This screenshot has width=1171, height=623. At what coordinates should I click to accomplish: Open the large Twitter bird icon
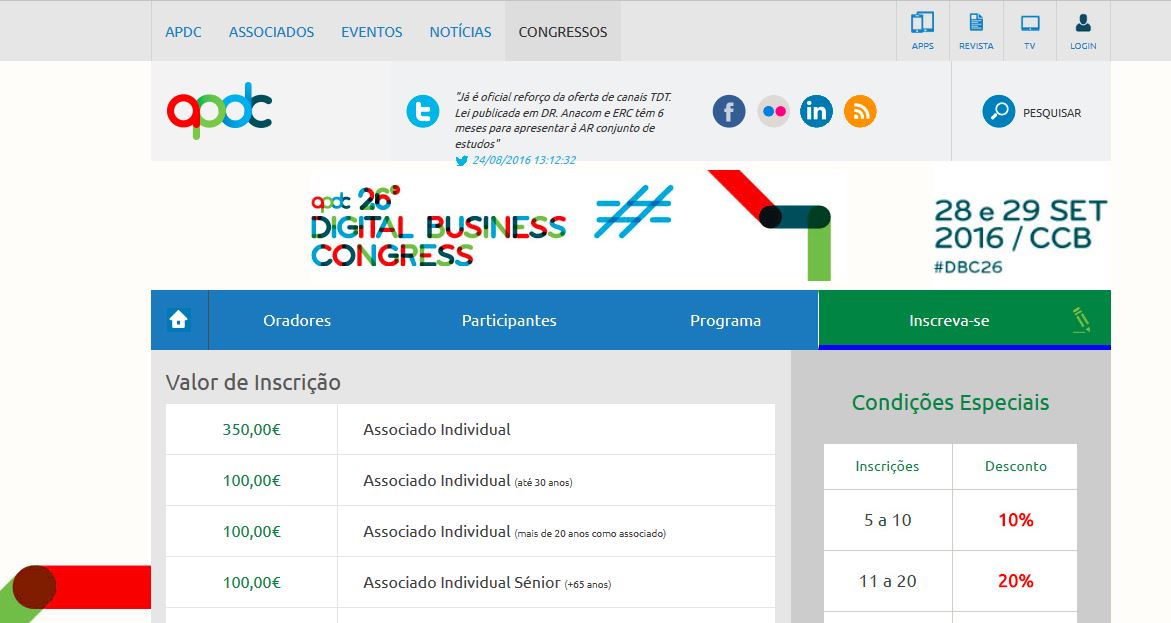(x=423, y=111)
